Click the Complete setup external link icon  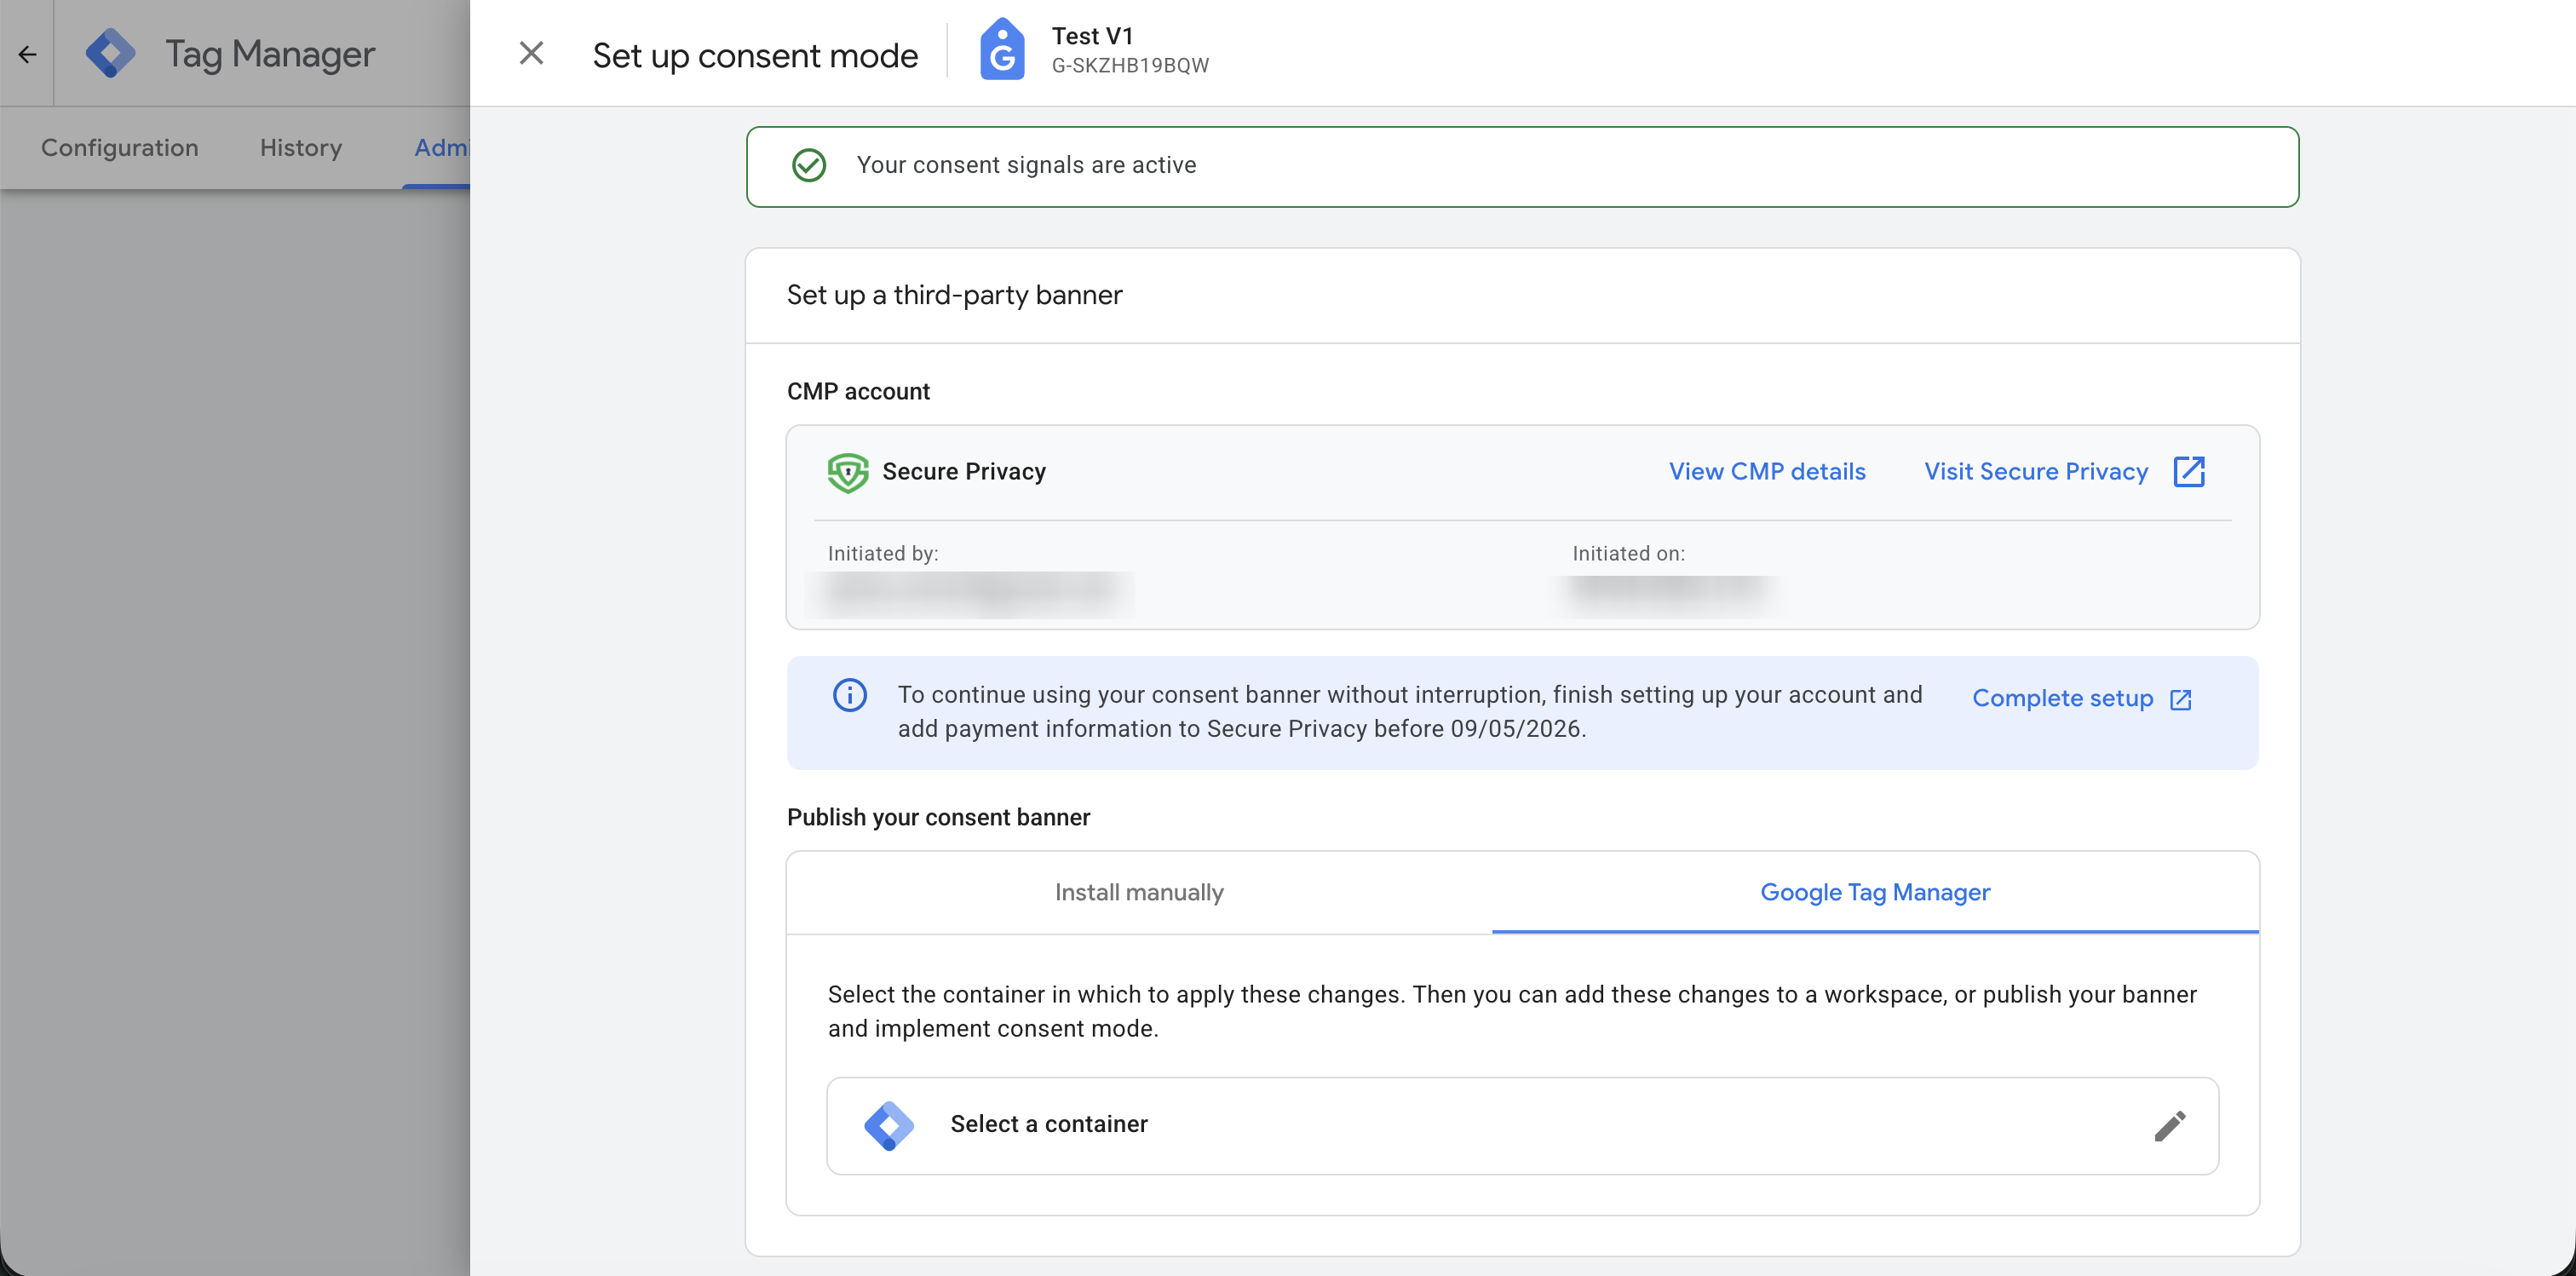[x=2181, y=699]
